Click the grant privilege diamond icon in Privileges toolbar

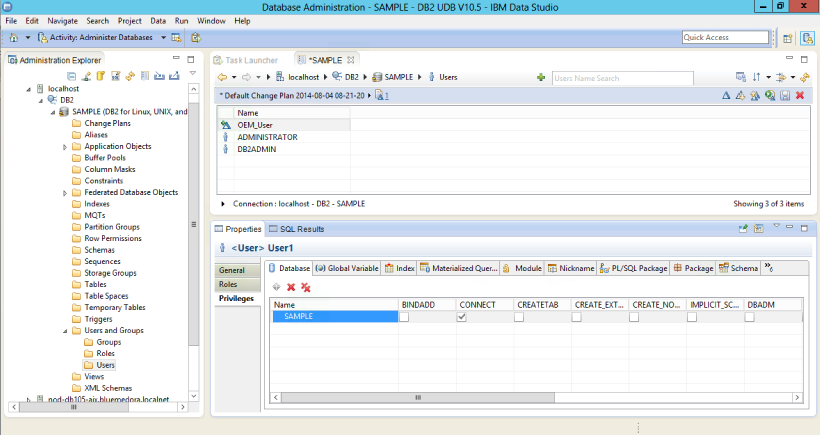click(x=277, y=287)
